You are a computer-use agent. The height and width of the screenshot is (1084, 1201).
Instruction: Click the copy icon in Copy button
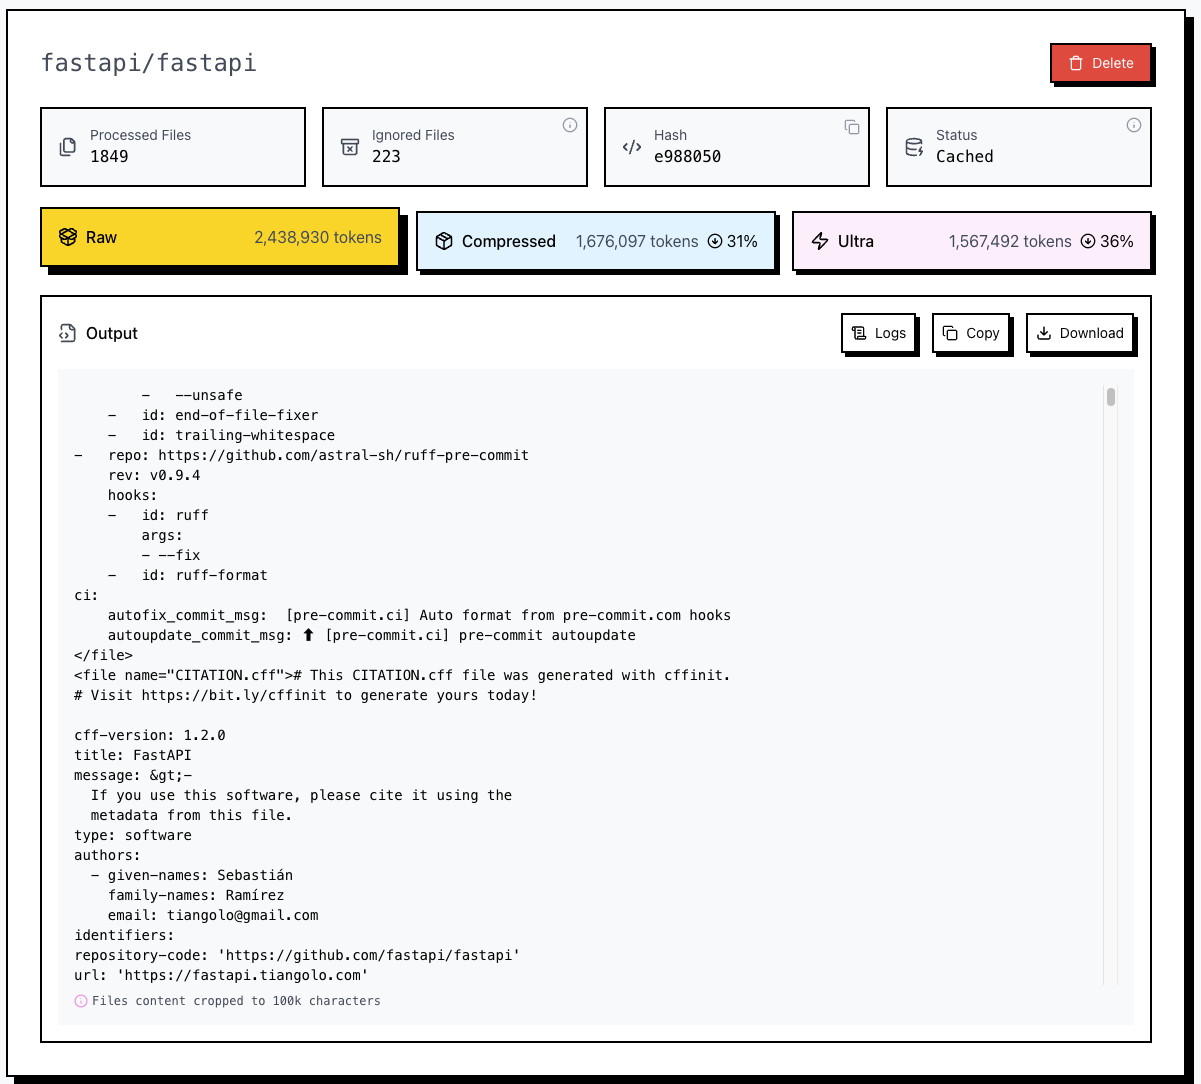coord(951,333)
